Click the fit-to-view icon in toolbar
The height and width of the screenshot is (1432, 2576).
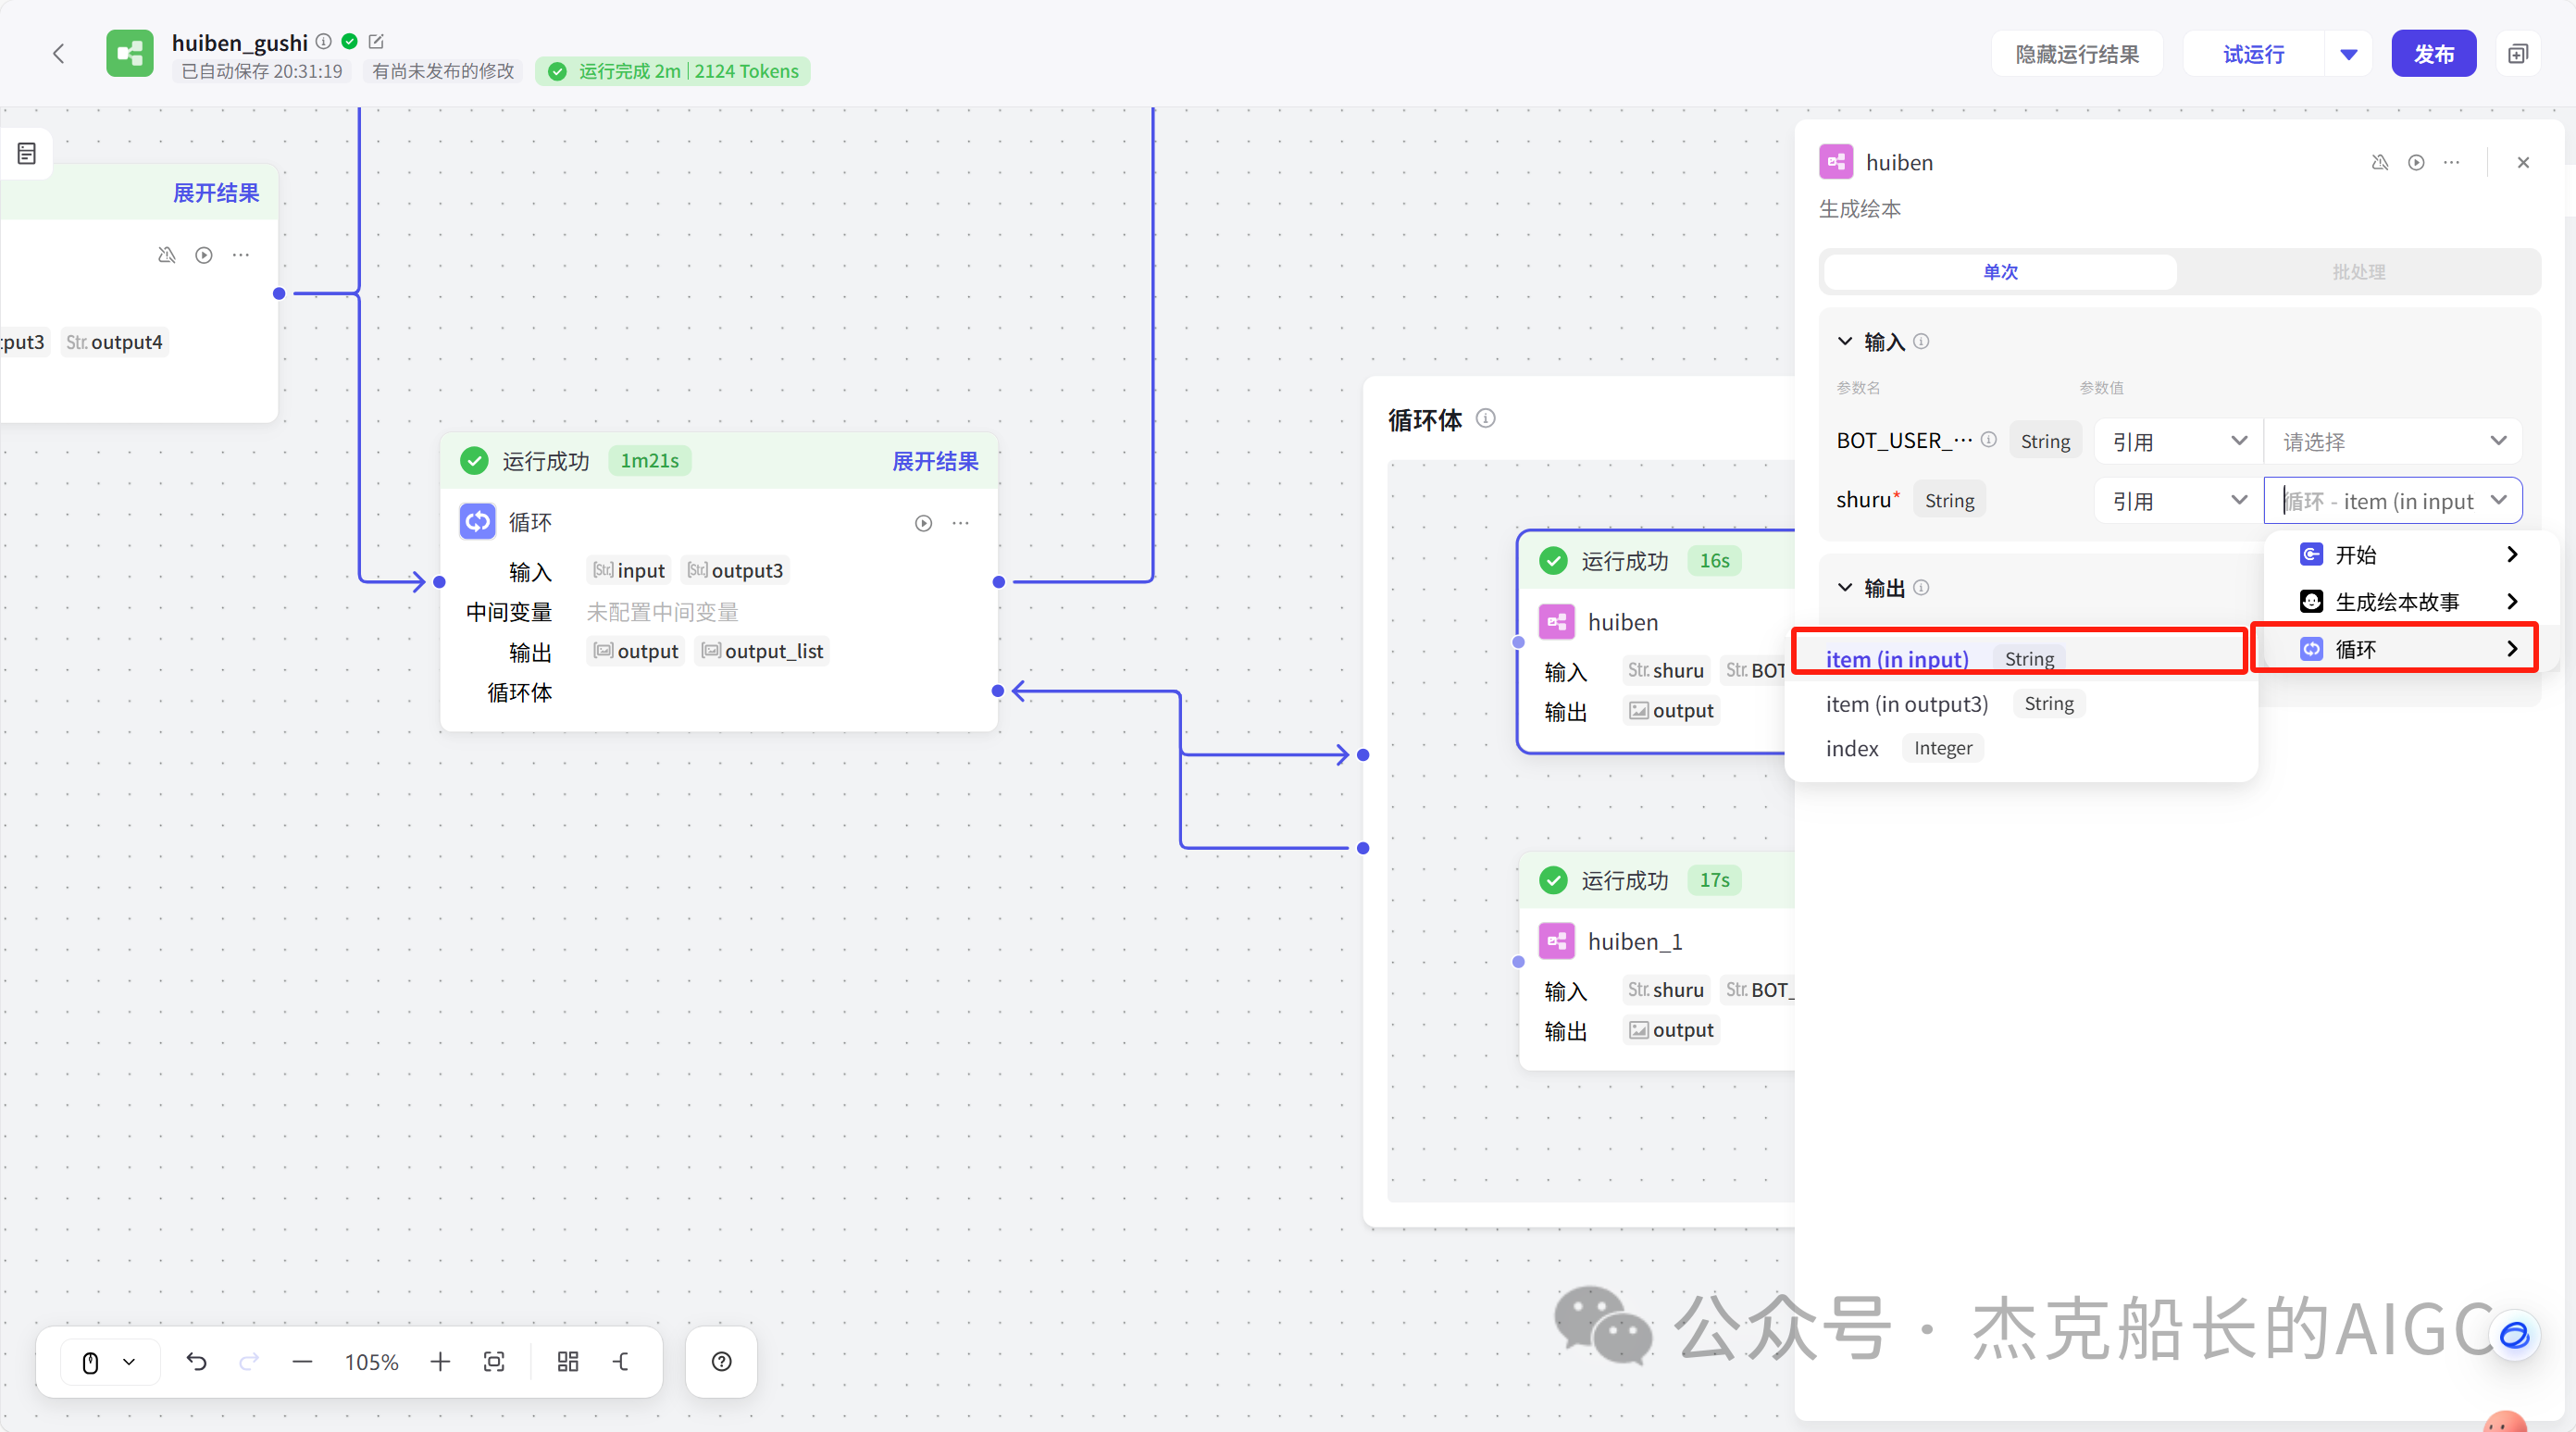[x=494, y=1361]
